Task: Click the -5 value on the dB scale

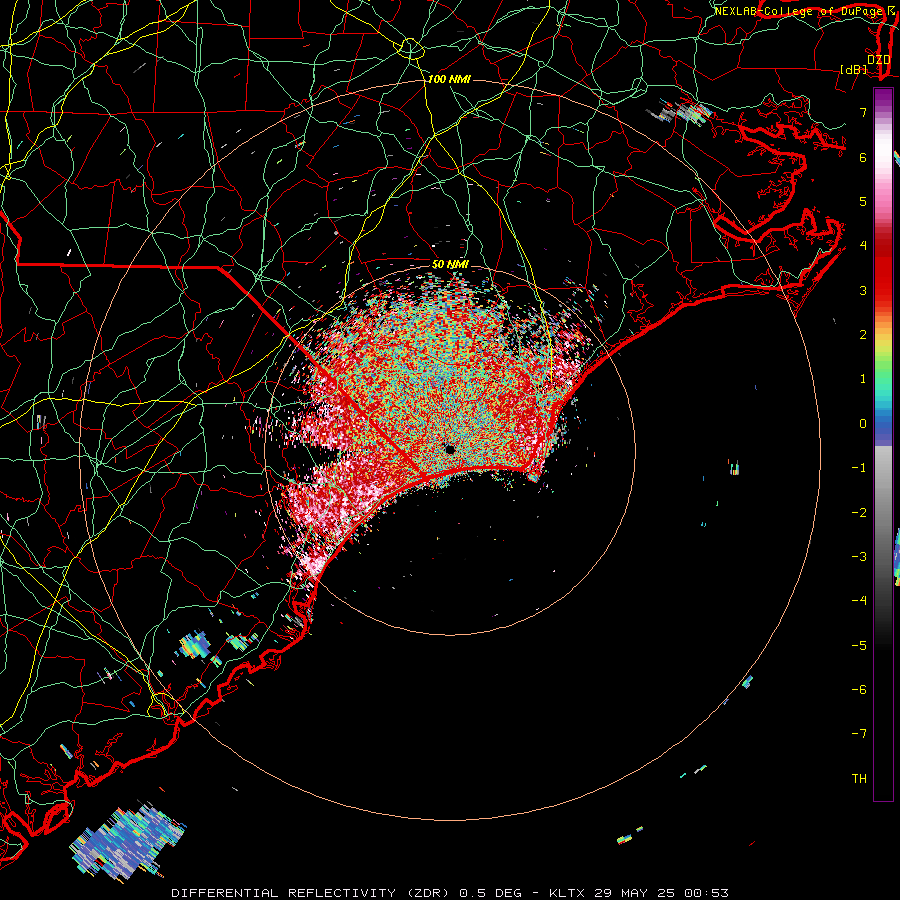Action: pyautogui.click(x=859, y=646)
